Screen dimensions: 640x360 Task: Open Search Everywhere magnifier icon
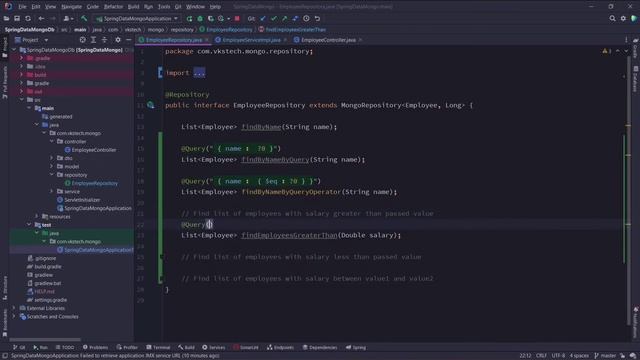point(612,18)
